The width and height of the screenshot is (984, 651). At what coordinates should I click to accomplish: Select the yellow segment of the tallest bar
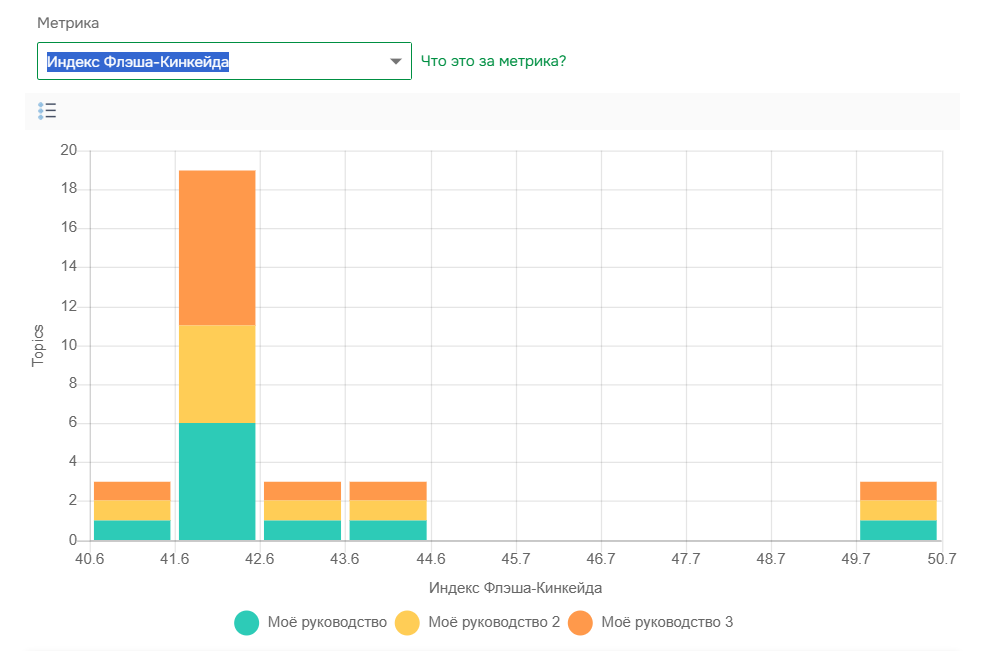(x=217, y=374)
